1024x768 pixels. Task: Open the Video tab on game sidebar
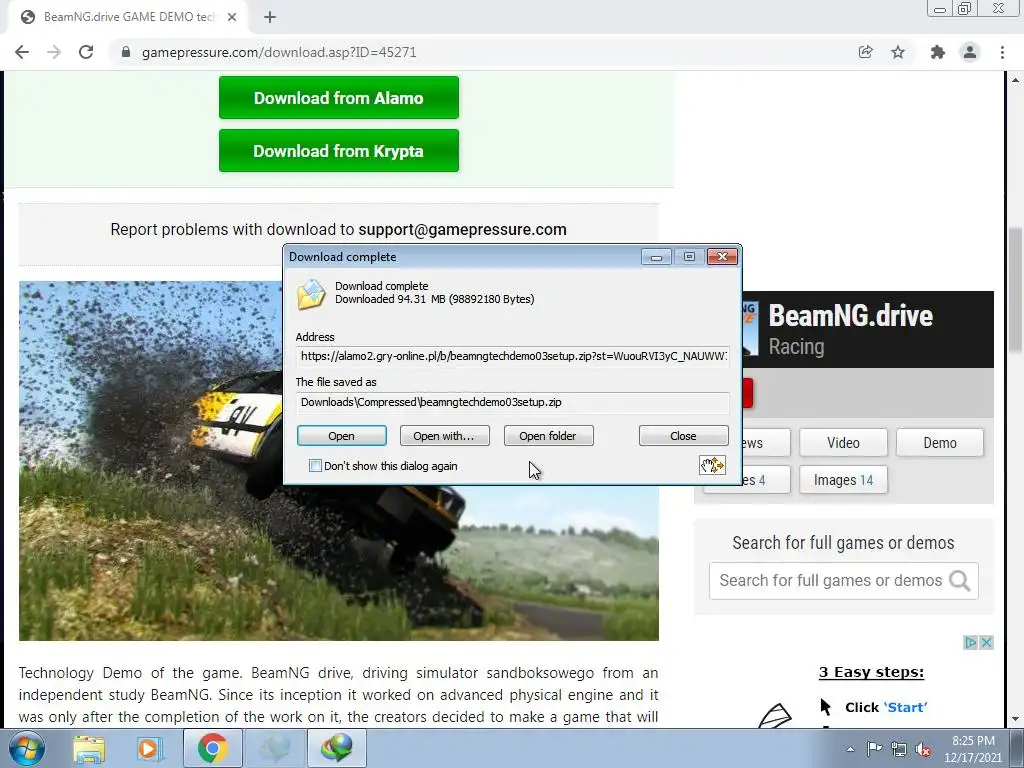843,443
